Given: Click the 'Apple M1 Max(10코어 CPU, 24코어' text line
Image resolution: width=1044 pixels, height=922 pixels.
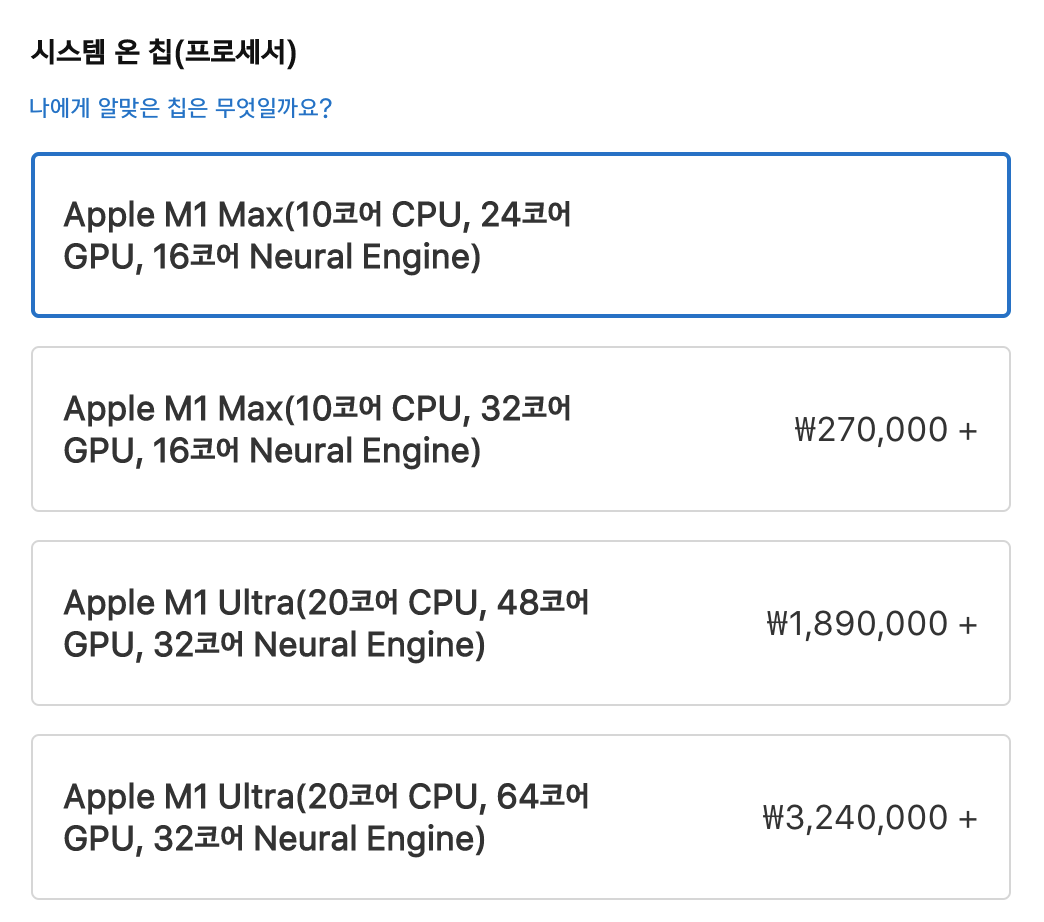Looking at the screenshot, I should (x=317, y=214).
